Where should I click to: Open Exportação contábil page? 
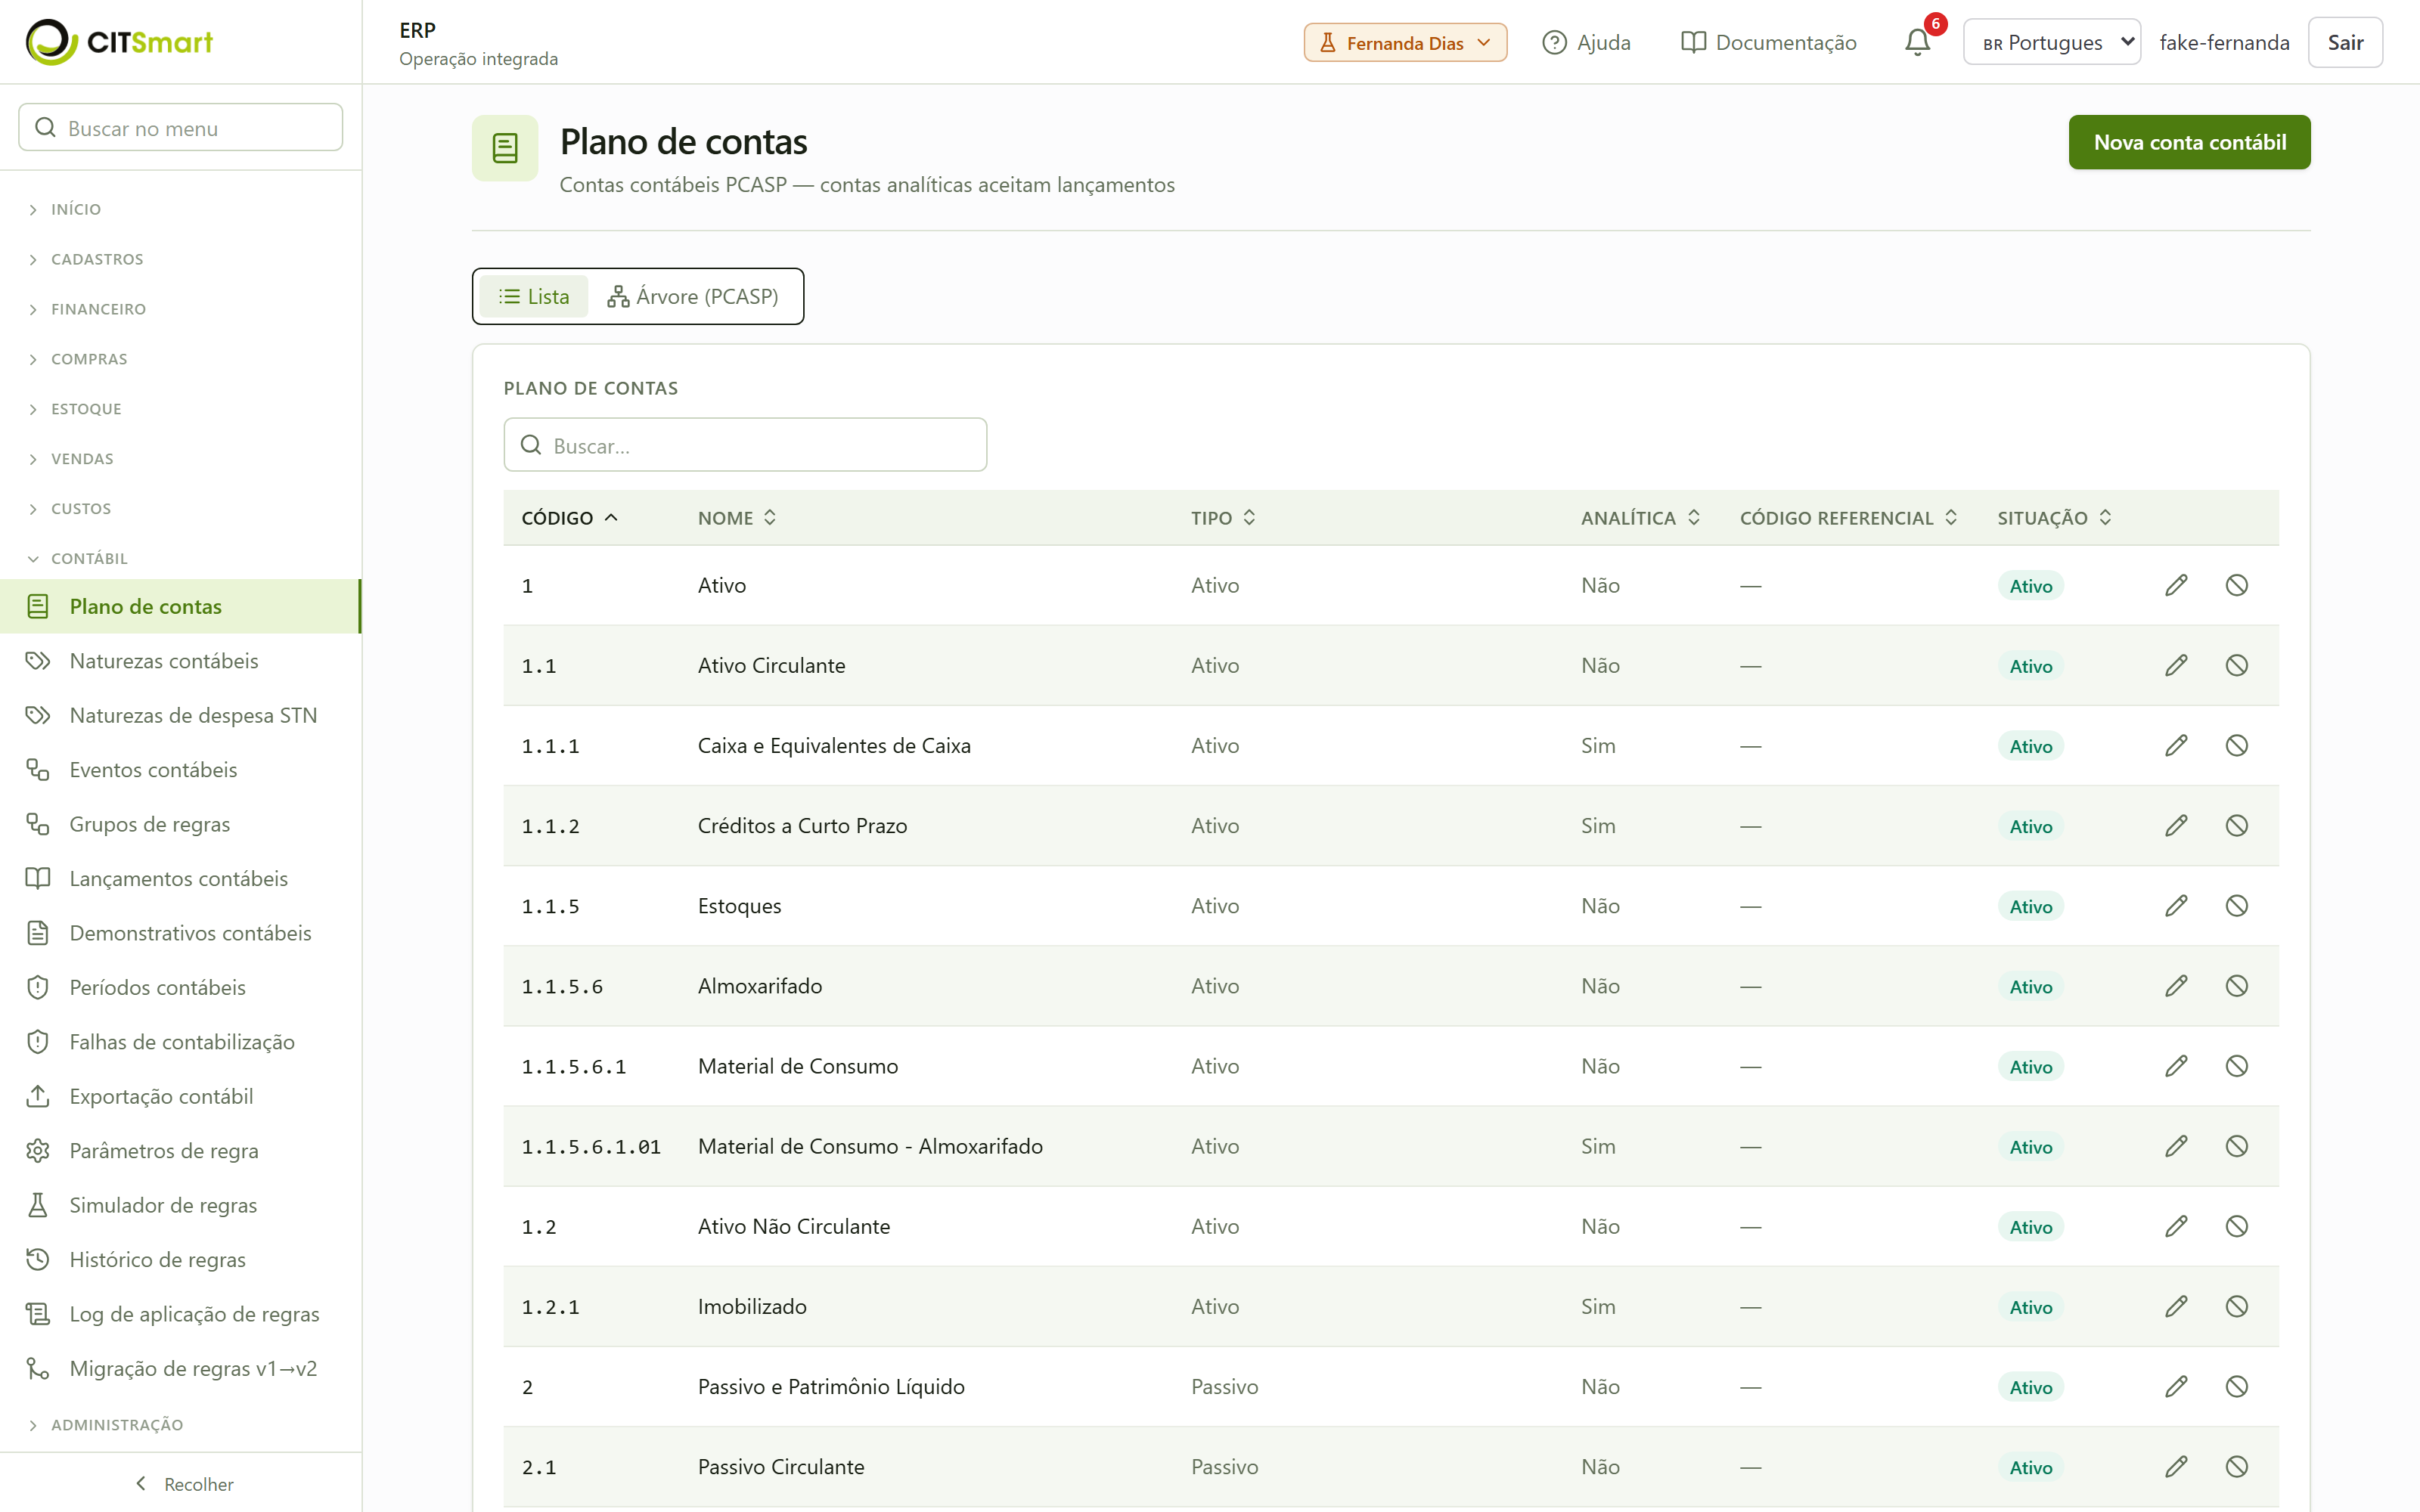click(181, 1097)
